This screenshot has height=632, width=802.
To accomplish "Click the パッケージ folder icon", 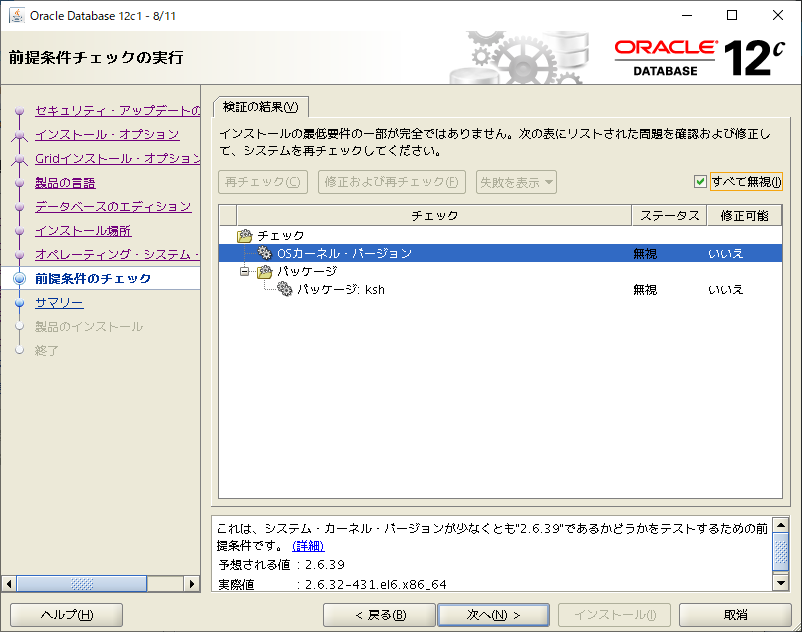I will (x=264, y=272).
